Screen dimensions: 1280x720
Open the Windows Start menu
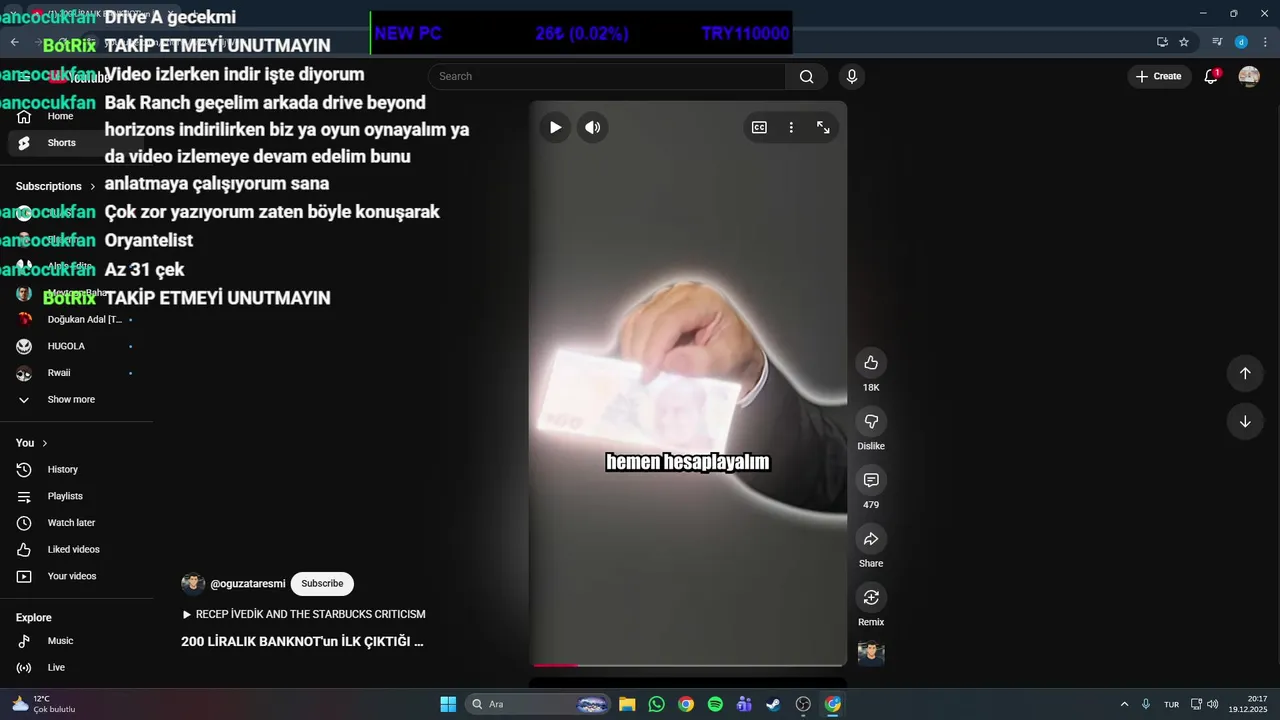point(448,704)
